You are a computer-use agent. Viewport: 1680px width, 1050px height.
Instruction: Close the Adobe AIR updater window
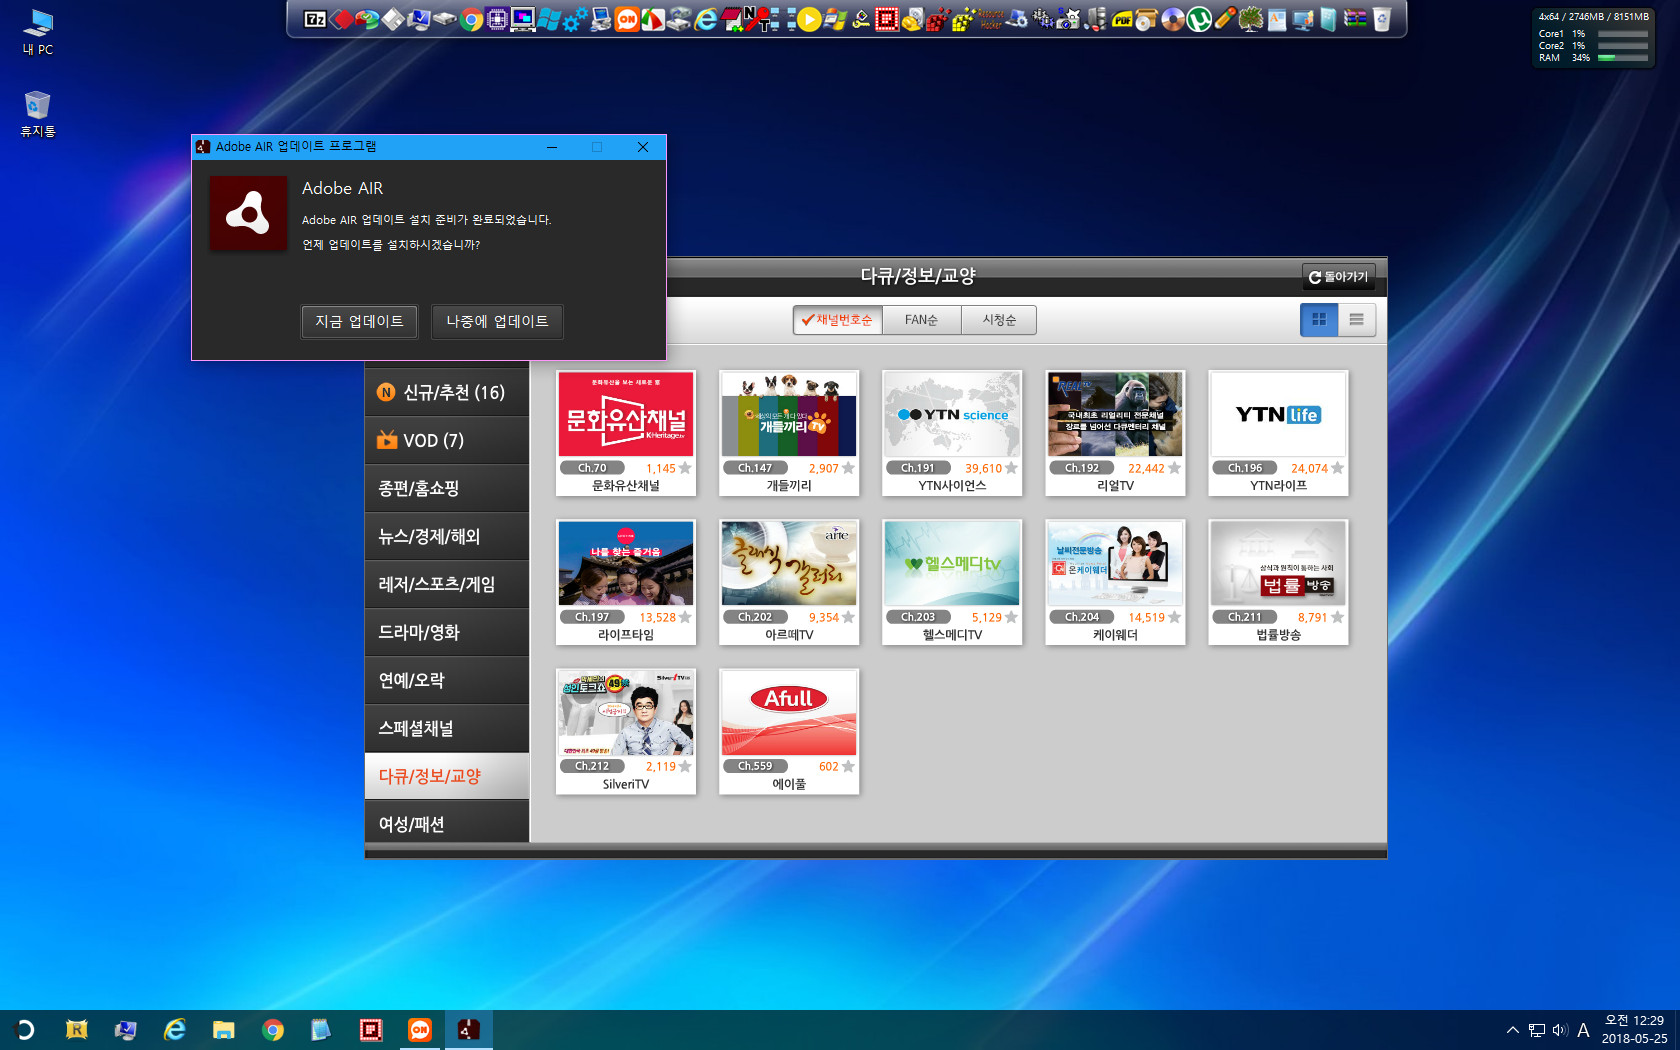pyautogui.click(x=643, y=147)
